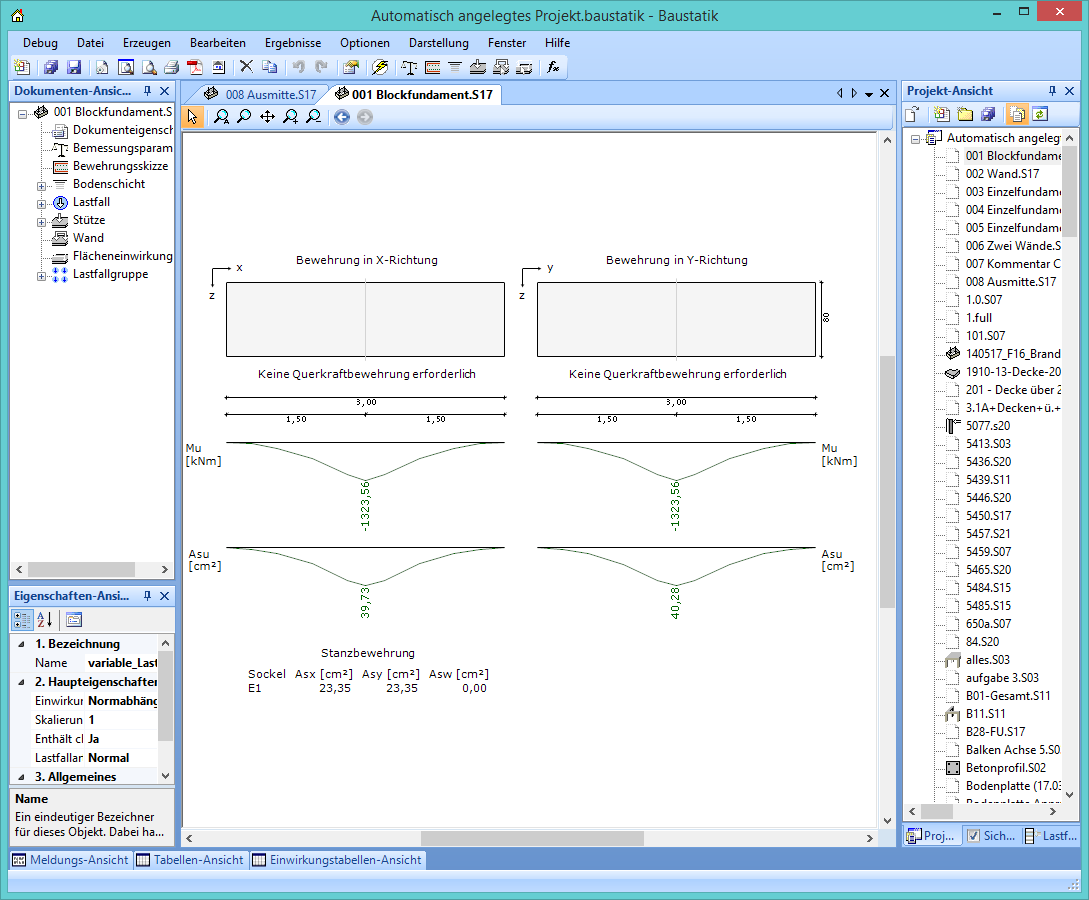Toggle the highlighted document list icon in Projekt-Ansicht

point(1017,115)
